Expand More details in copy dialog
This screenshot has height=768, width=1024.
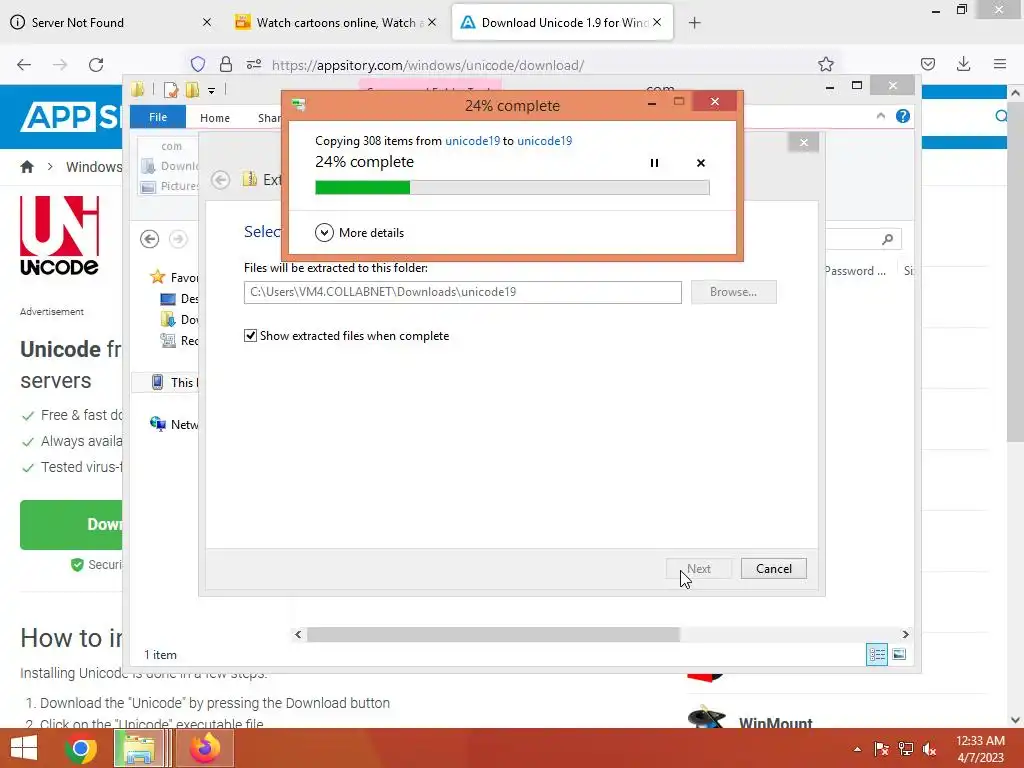pos(359,232)
